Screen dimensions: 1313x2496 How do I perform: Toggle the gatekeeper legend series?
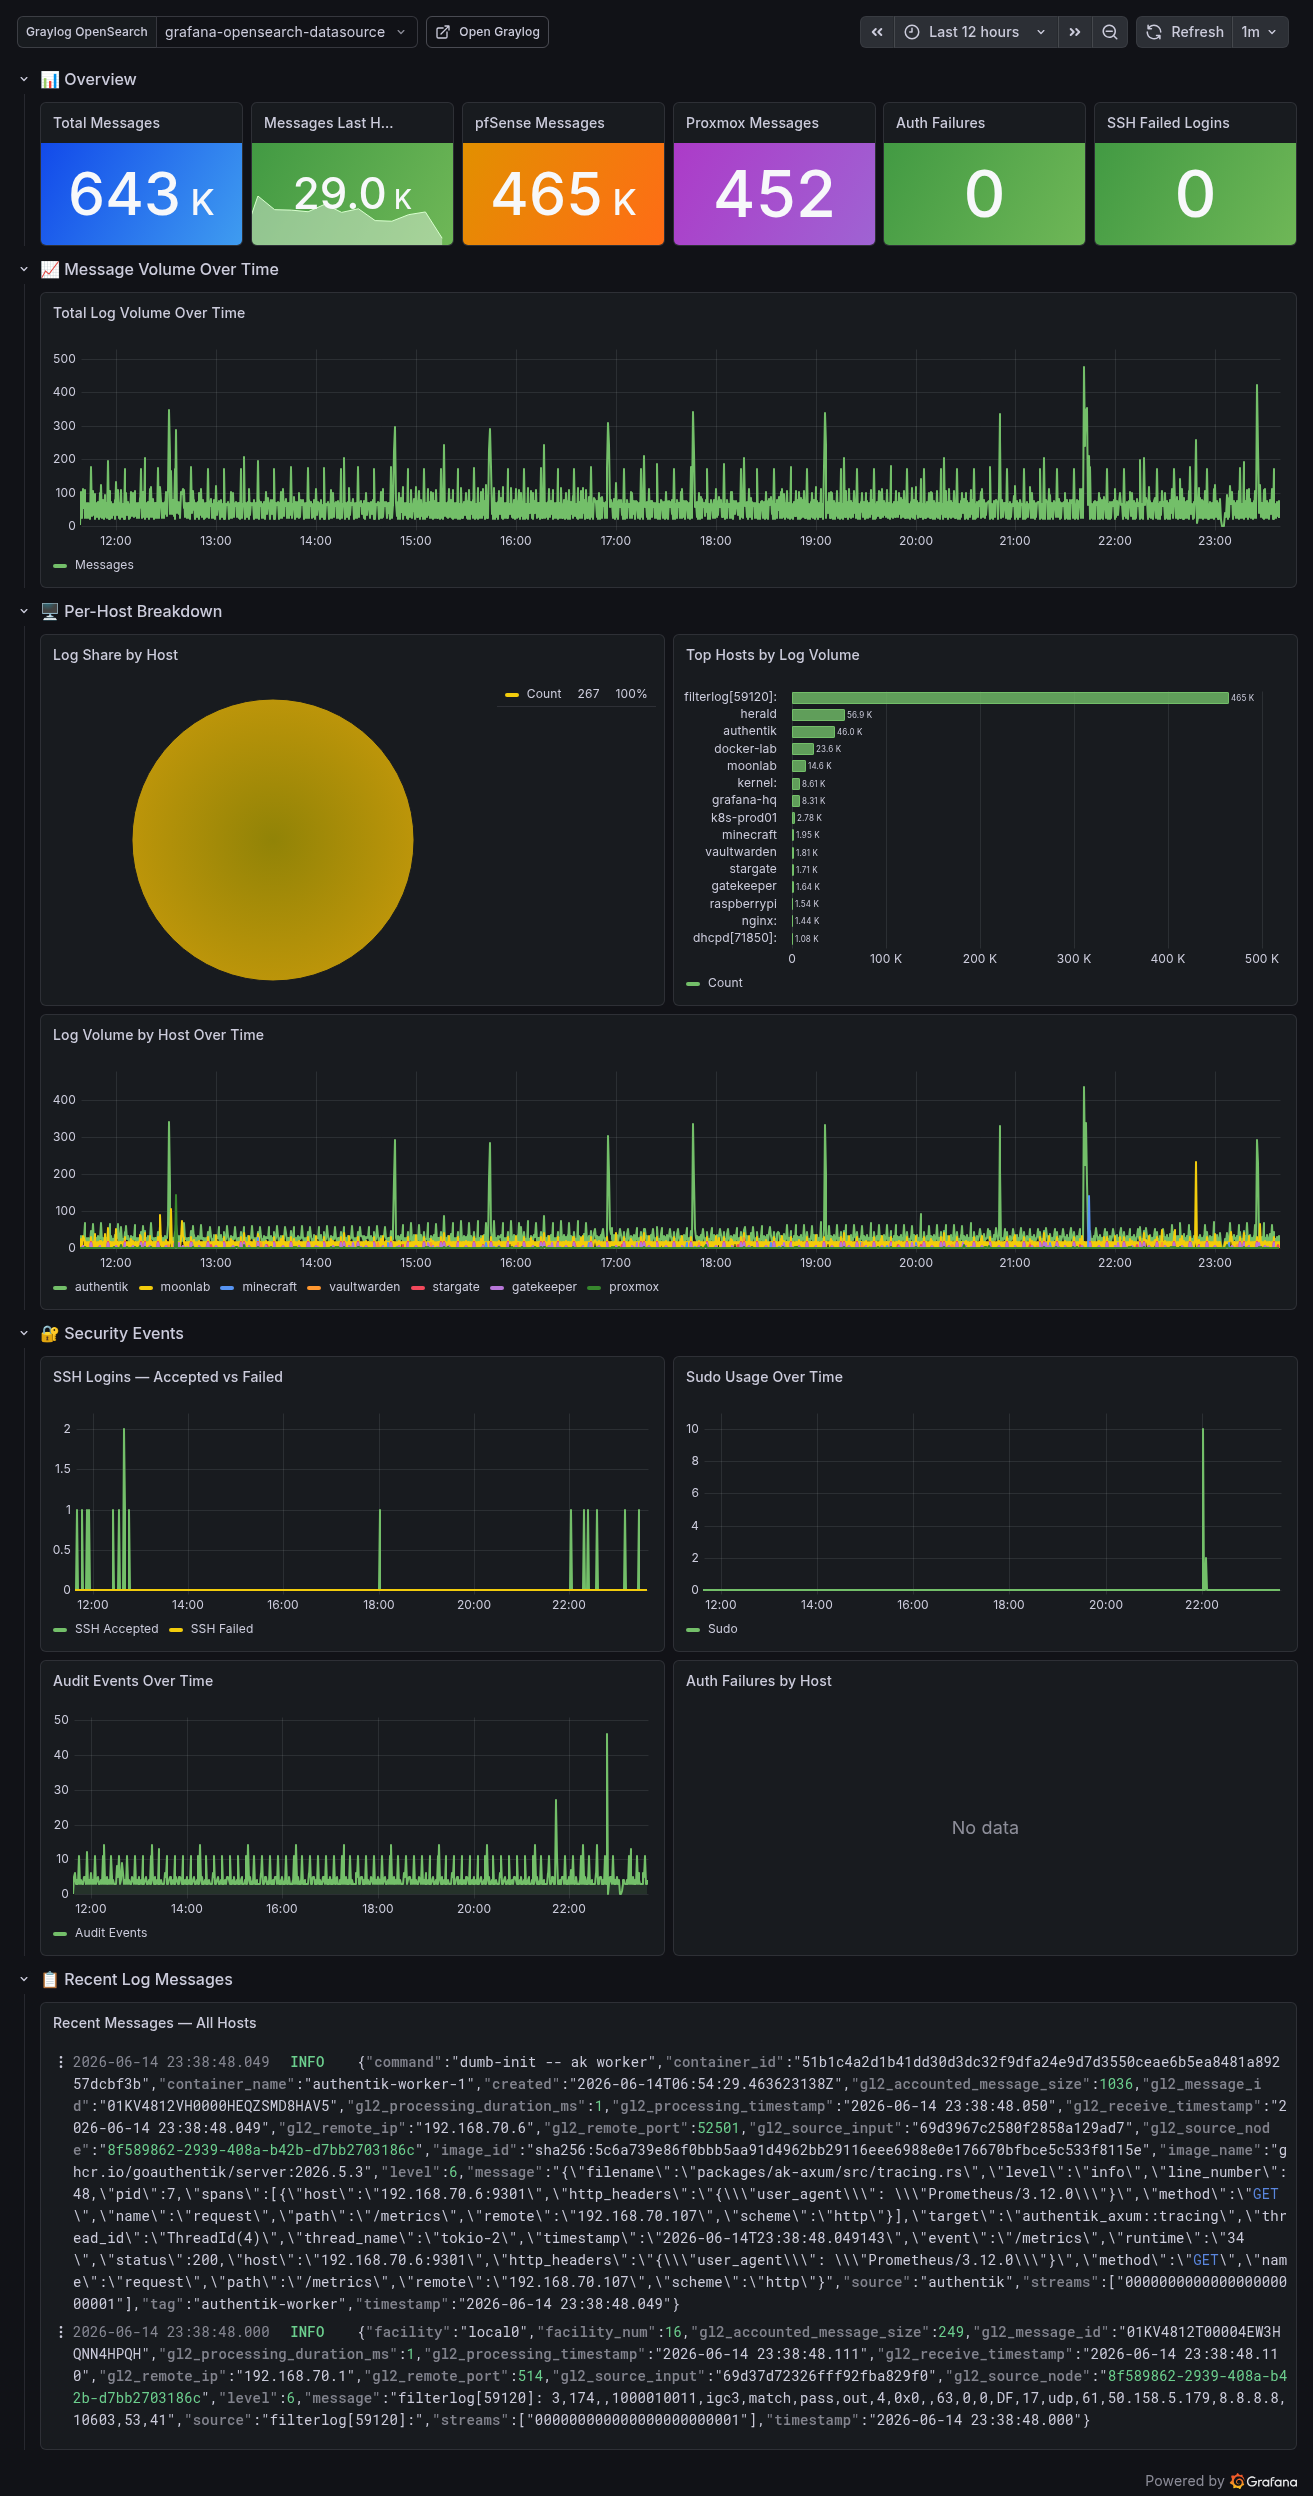pyautogui.click(x=544, y=1287)
